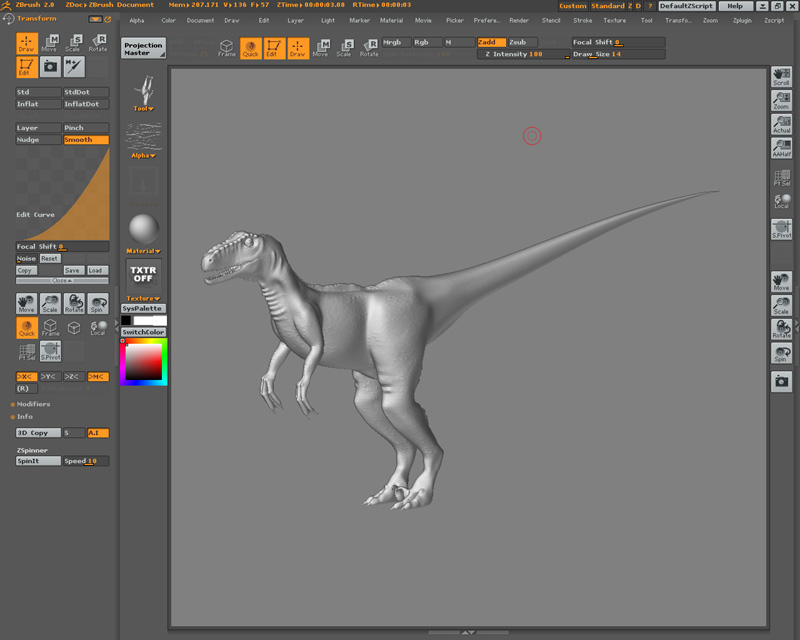The width and height of the screenshot is (800, 640).
Task: Click the Spin icon in the Transform palette
Action: point(98,303)
